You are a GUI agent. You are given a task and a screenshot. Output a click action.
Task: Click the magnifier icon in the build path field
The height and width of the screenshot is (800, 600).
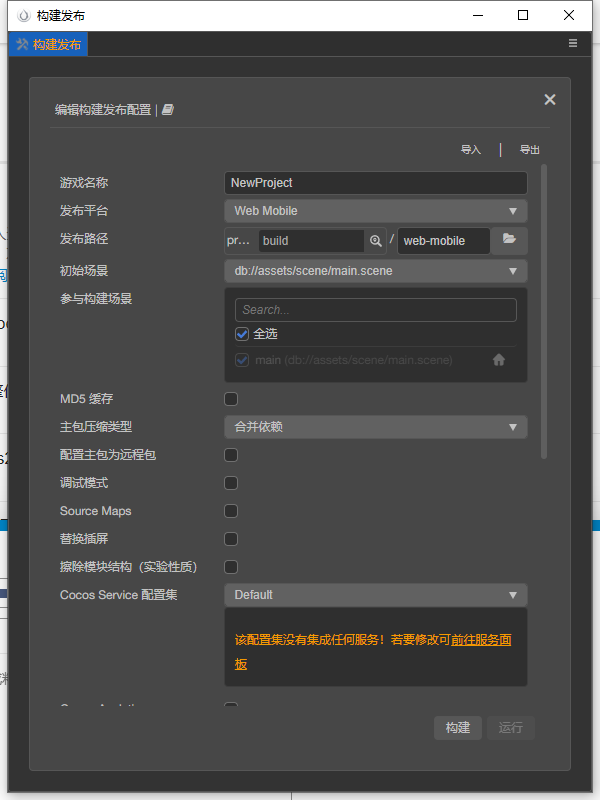(x=376, y=241)
